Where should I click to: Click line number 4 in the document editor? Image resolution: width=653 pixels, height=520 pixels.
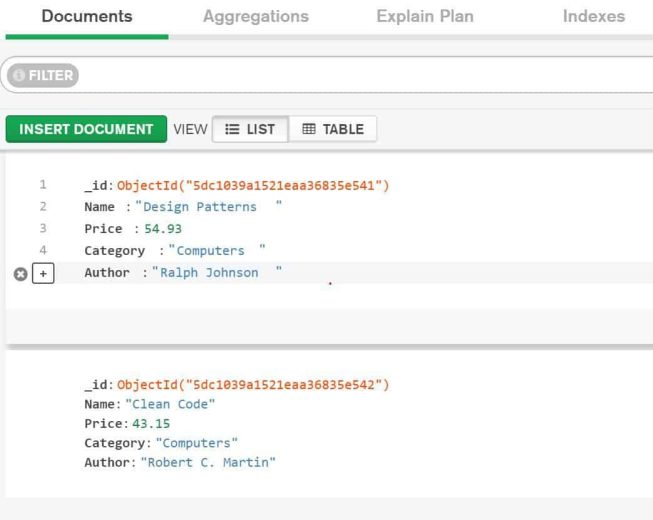pyautogui.click(x=43, y=250)
